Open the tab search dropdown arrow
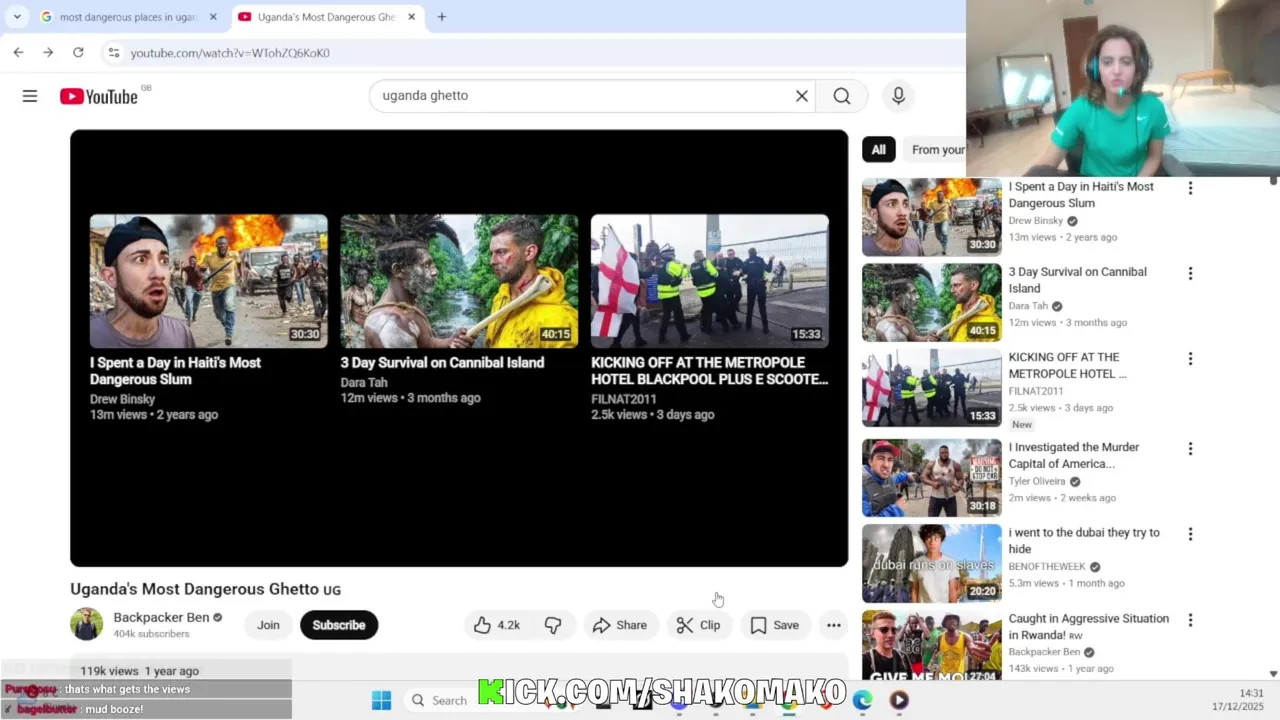This screenshot has height=720, width=1280. [x=16, y=17]
